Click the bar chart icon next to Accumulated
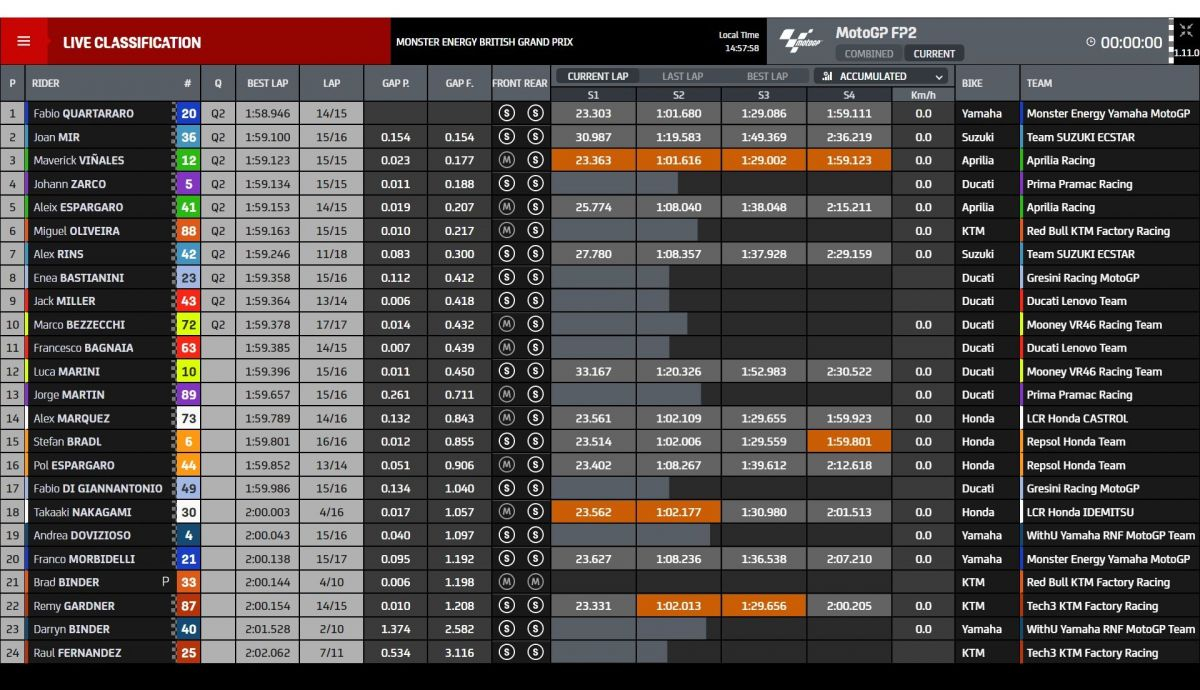 pyautogui.click(x=827, y=76)
